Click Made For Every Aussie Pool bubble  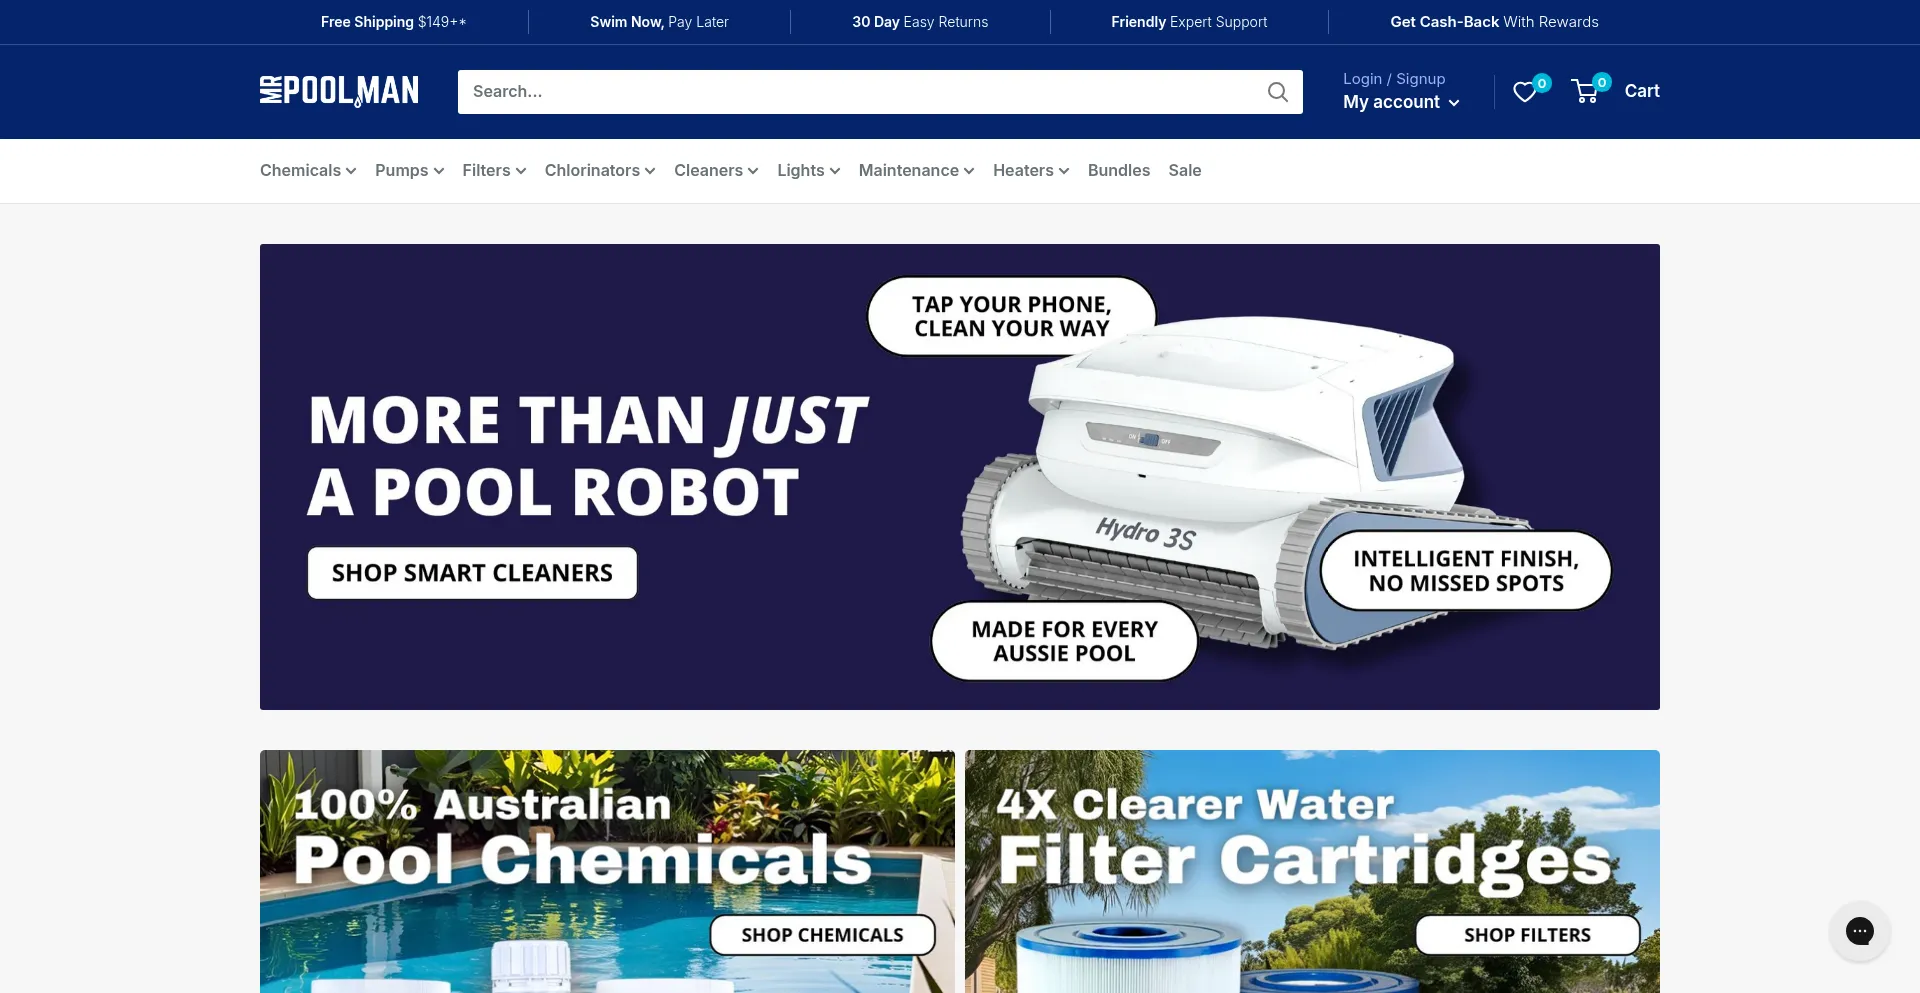click(1064, 641)
